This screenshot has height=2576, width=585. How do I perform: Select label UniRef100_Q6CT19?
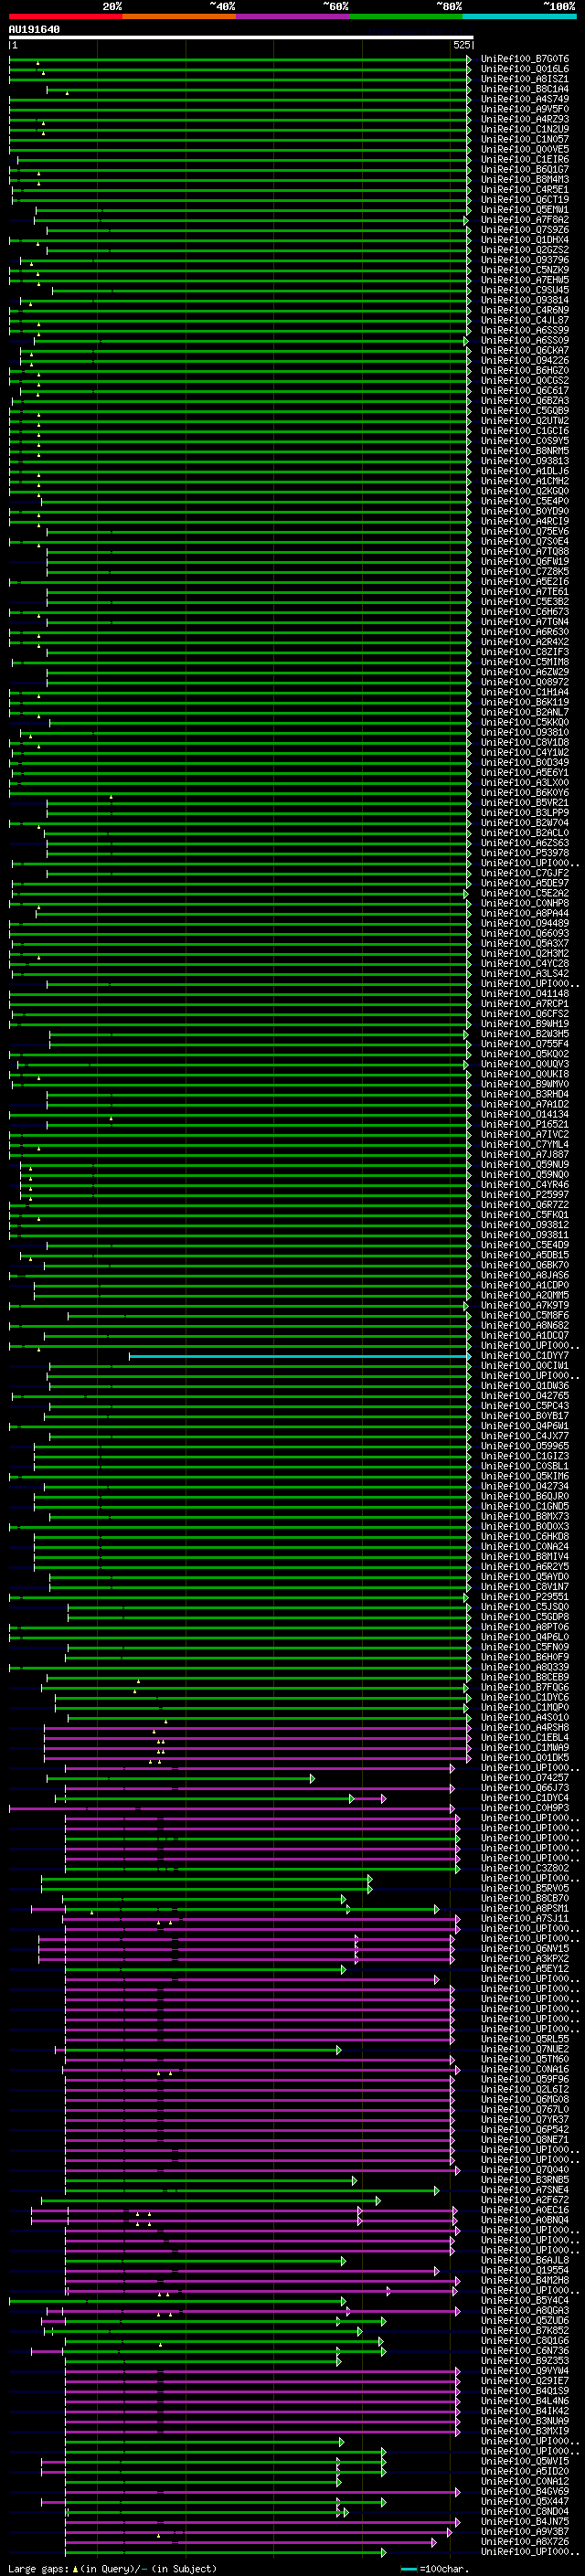525,200
